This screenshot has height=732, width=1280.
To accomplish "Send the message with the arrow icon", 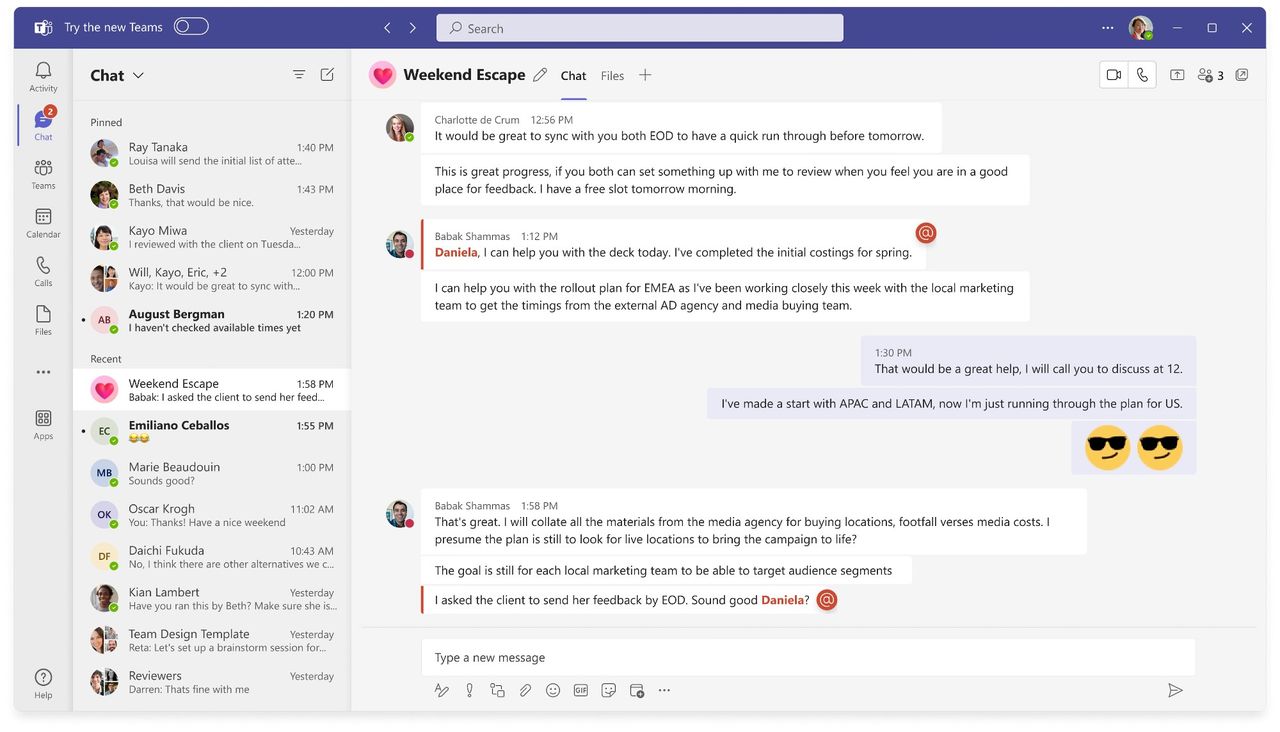I will [x=1175, y=690].
